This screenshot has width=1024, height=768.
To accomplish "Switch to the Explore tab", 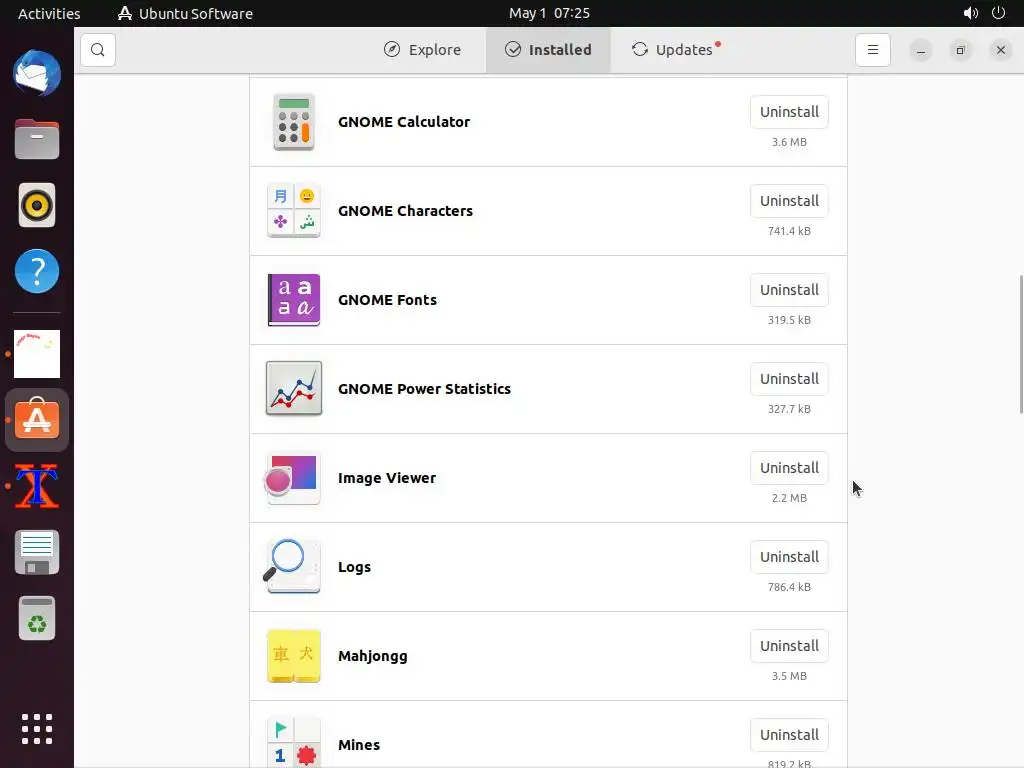I will click(423, 50).
